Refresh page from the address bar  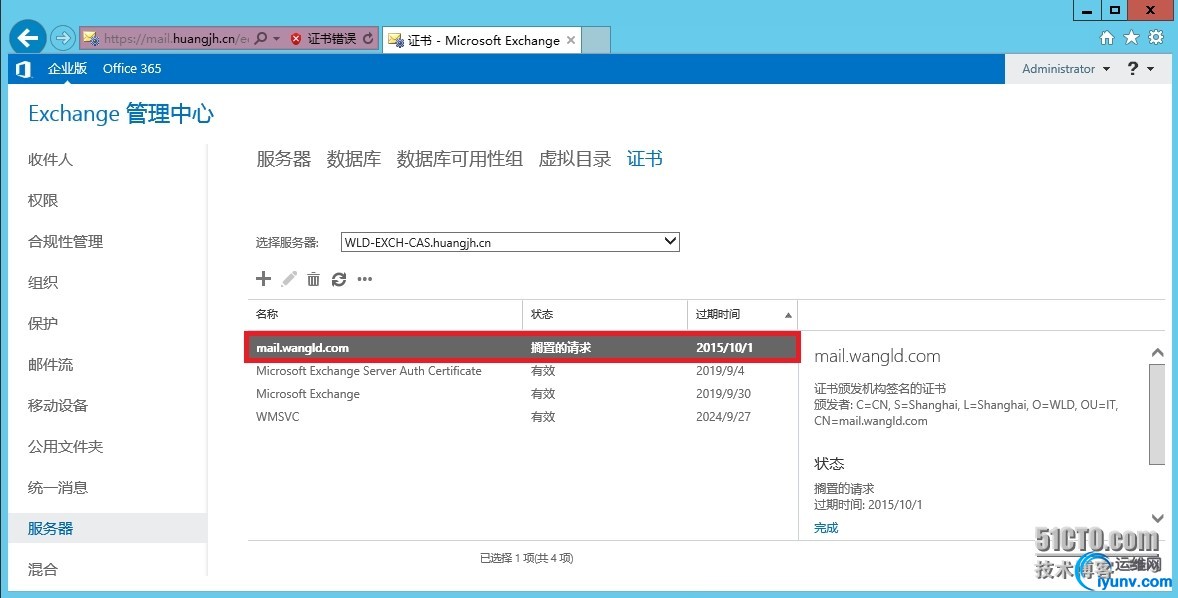click(368, 38)
